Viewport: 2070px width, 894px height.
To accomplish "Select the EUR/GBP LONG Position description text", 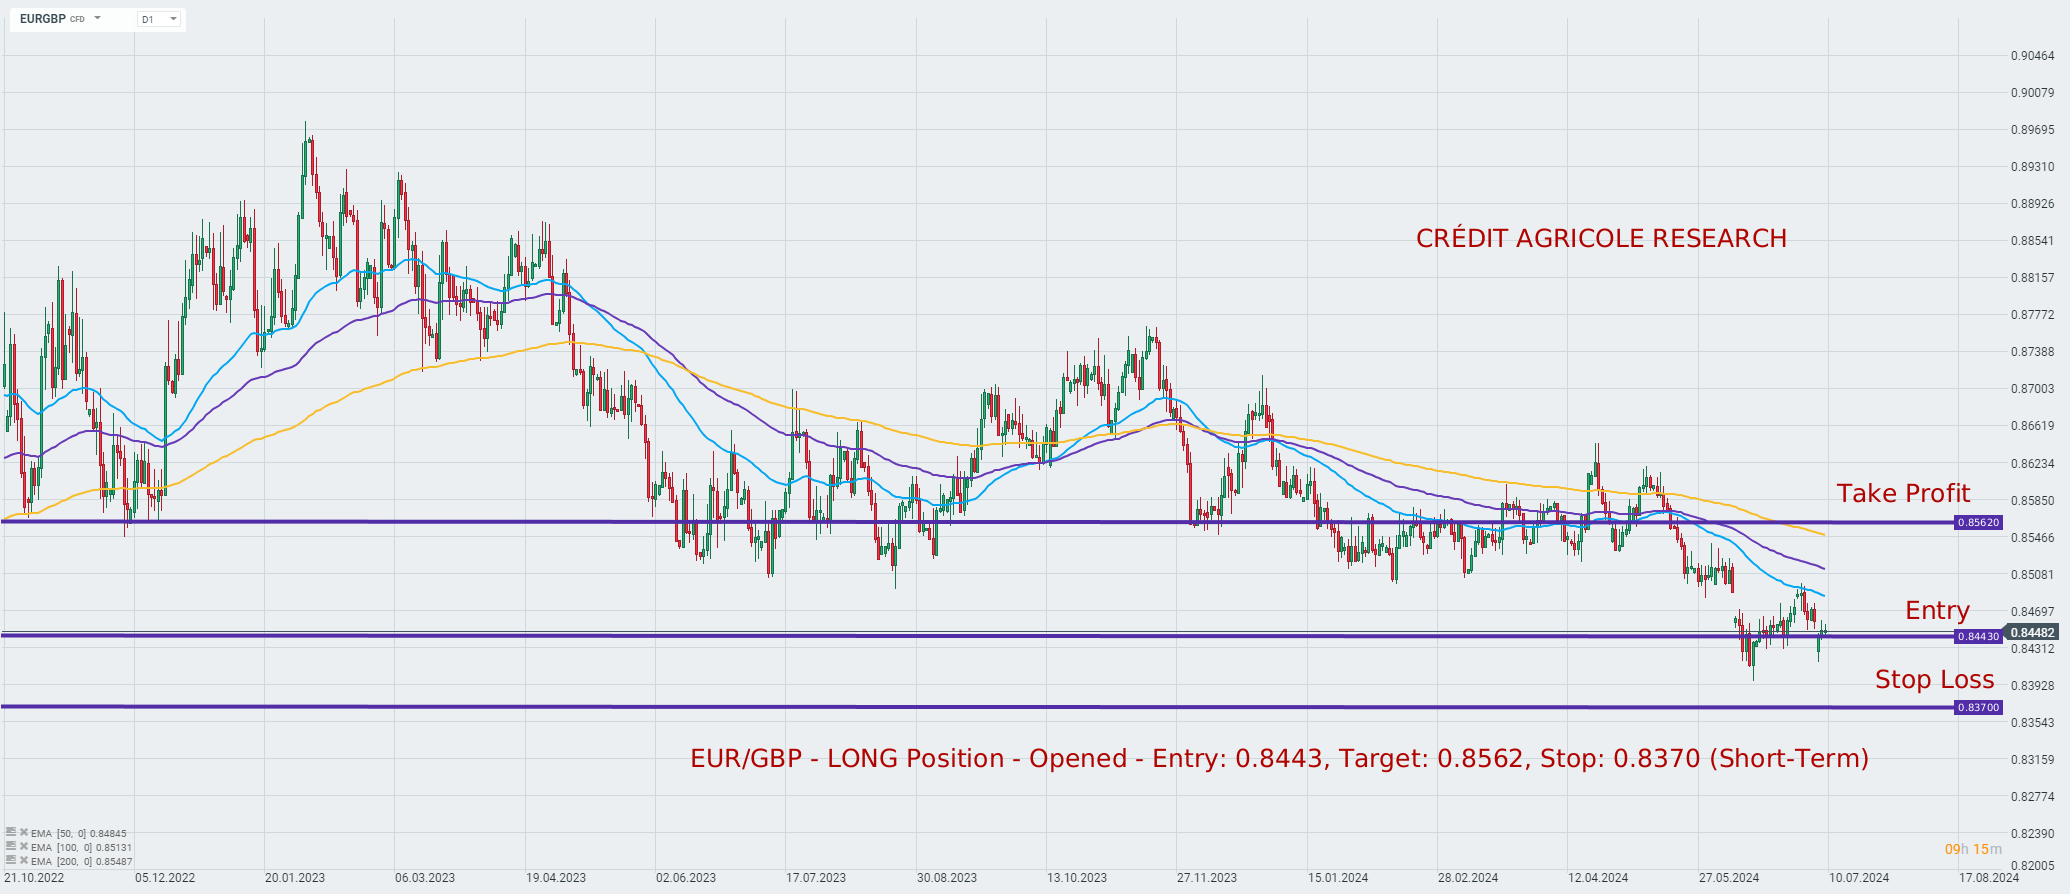I will [1279, 758].
